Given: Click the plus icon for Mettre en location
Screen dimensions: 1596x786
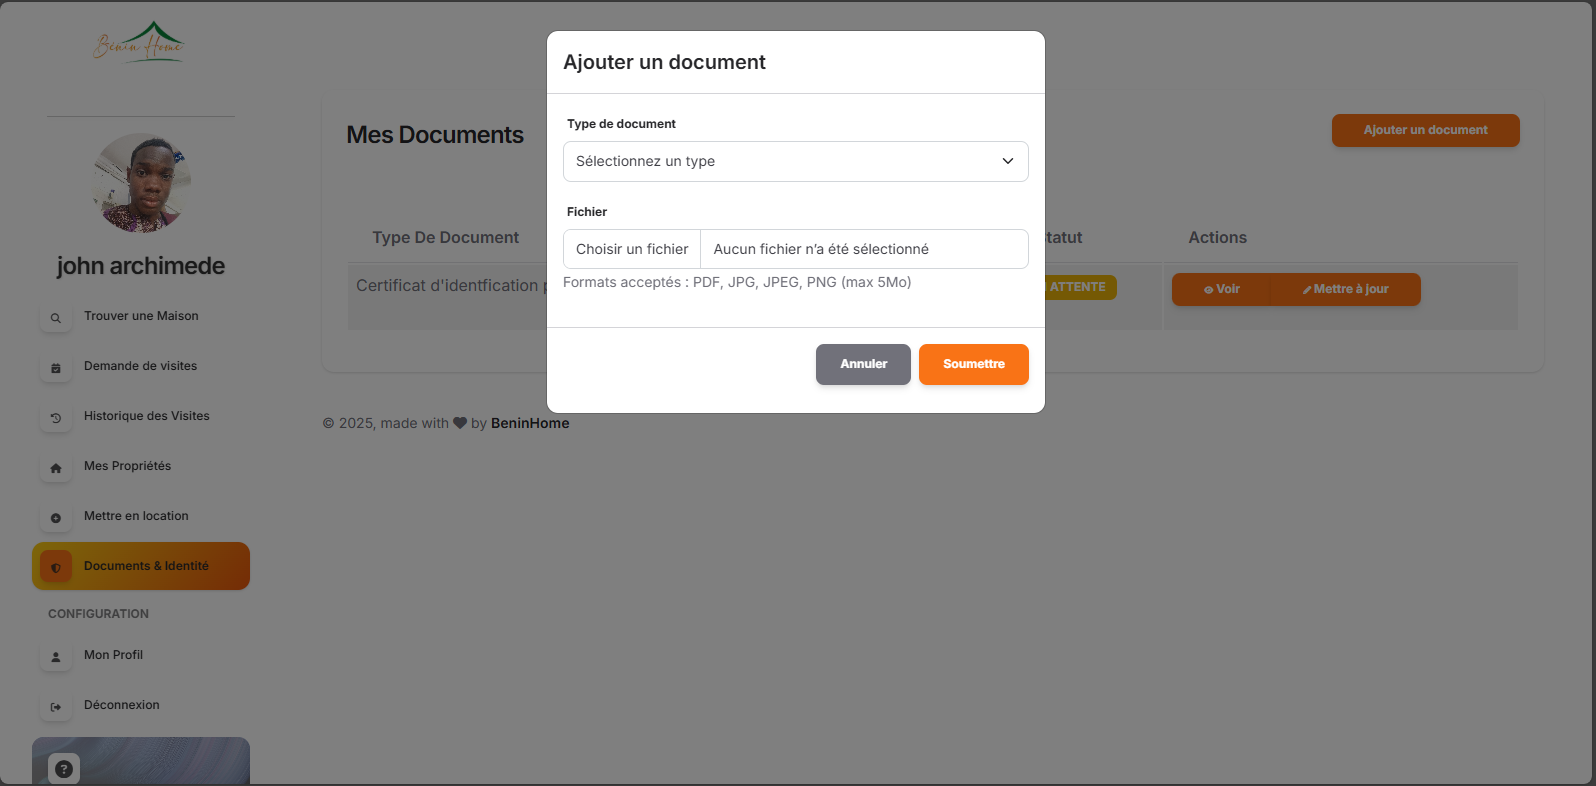Looking at the screenshot, I should coord(56,518).
